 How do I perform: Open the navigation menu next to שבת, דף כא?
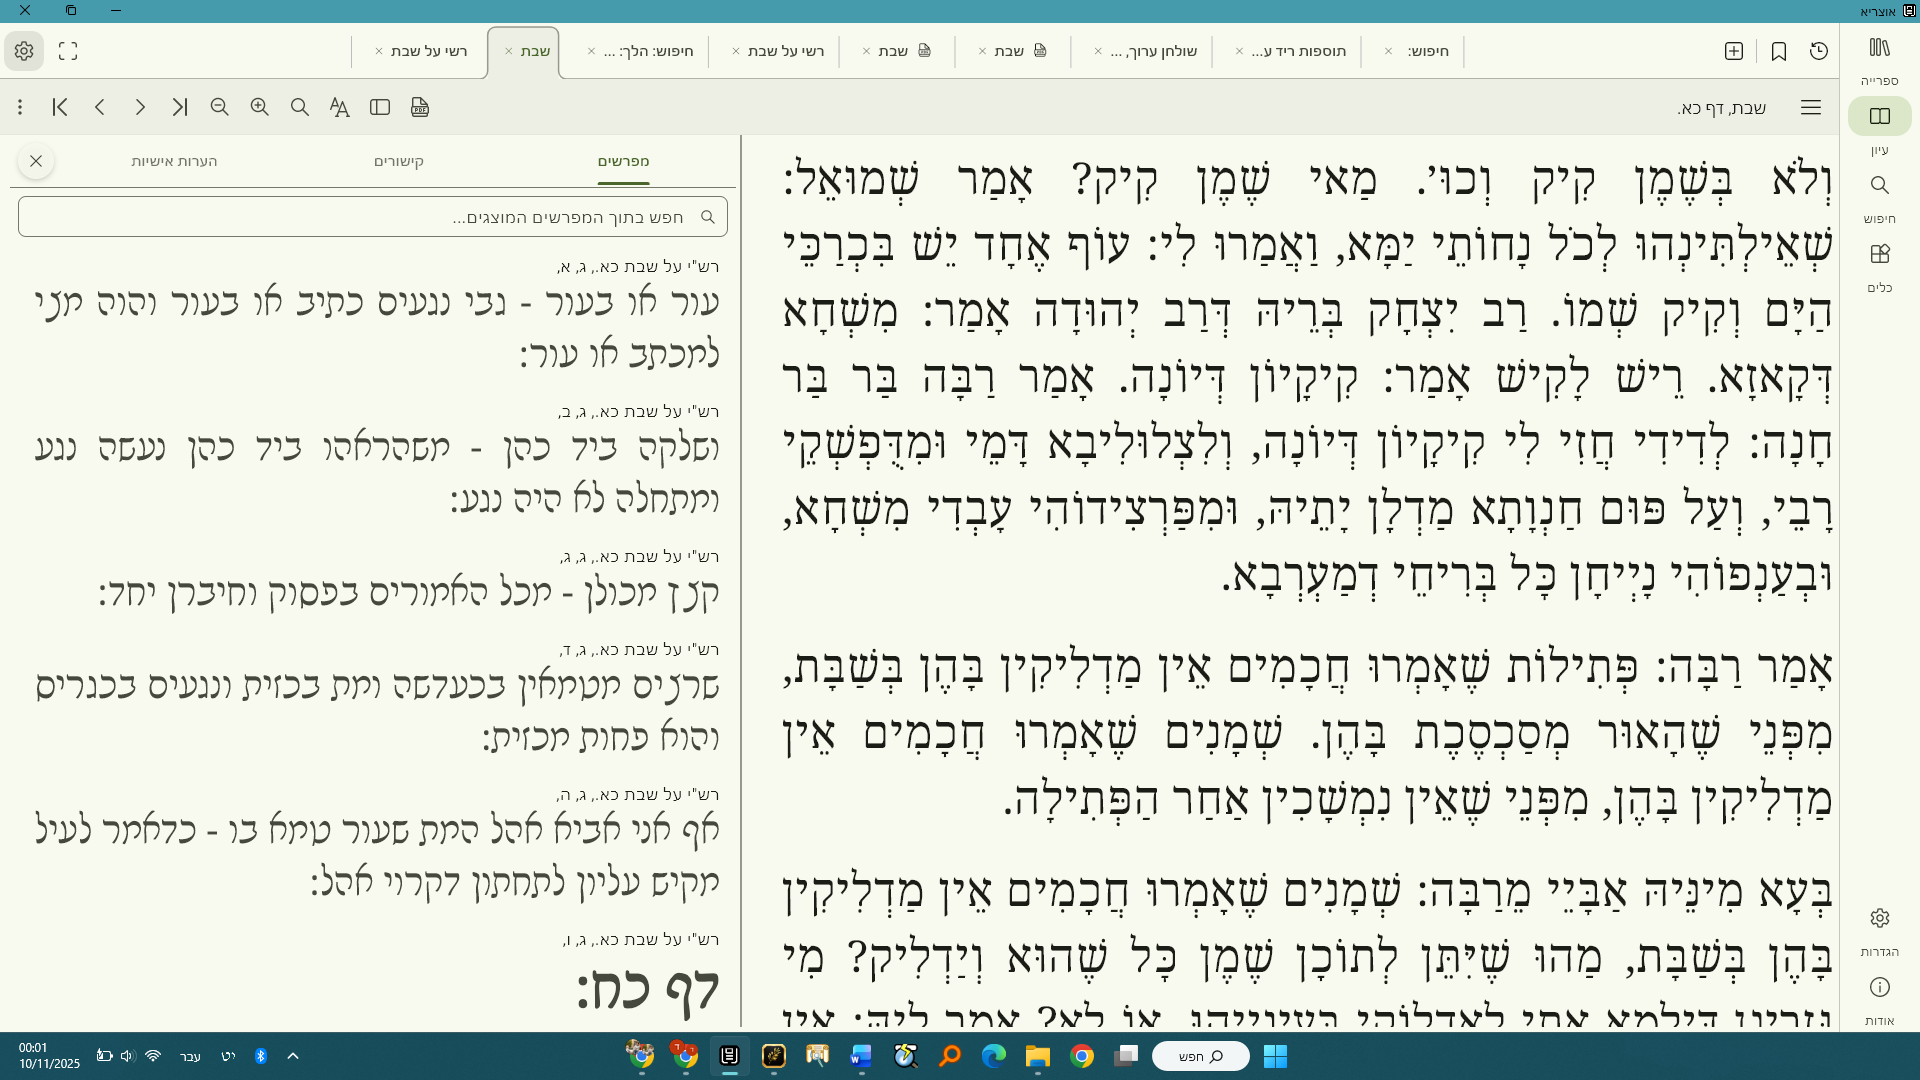pos(1812,107)
